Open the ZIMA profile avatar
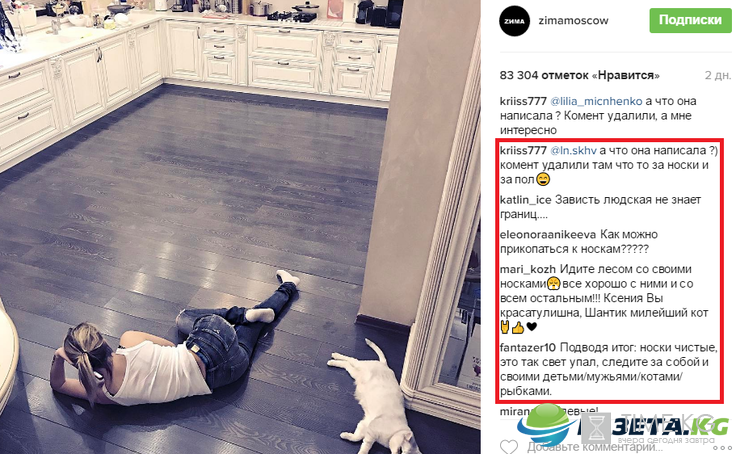The image size is (736, 454). pos(514,21)
